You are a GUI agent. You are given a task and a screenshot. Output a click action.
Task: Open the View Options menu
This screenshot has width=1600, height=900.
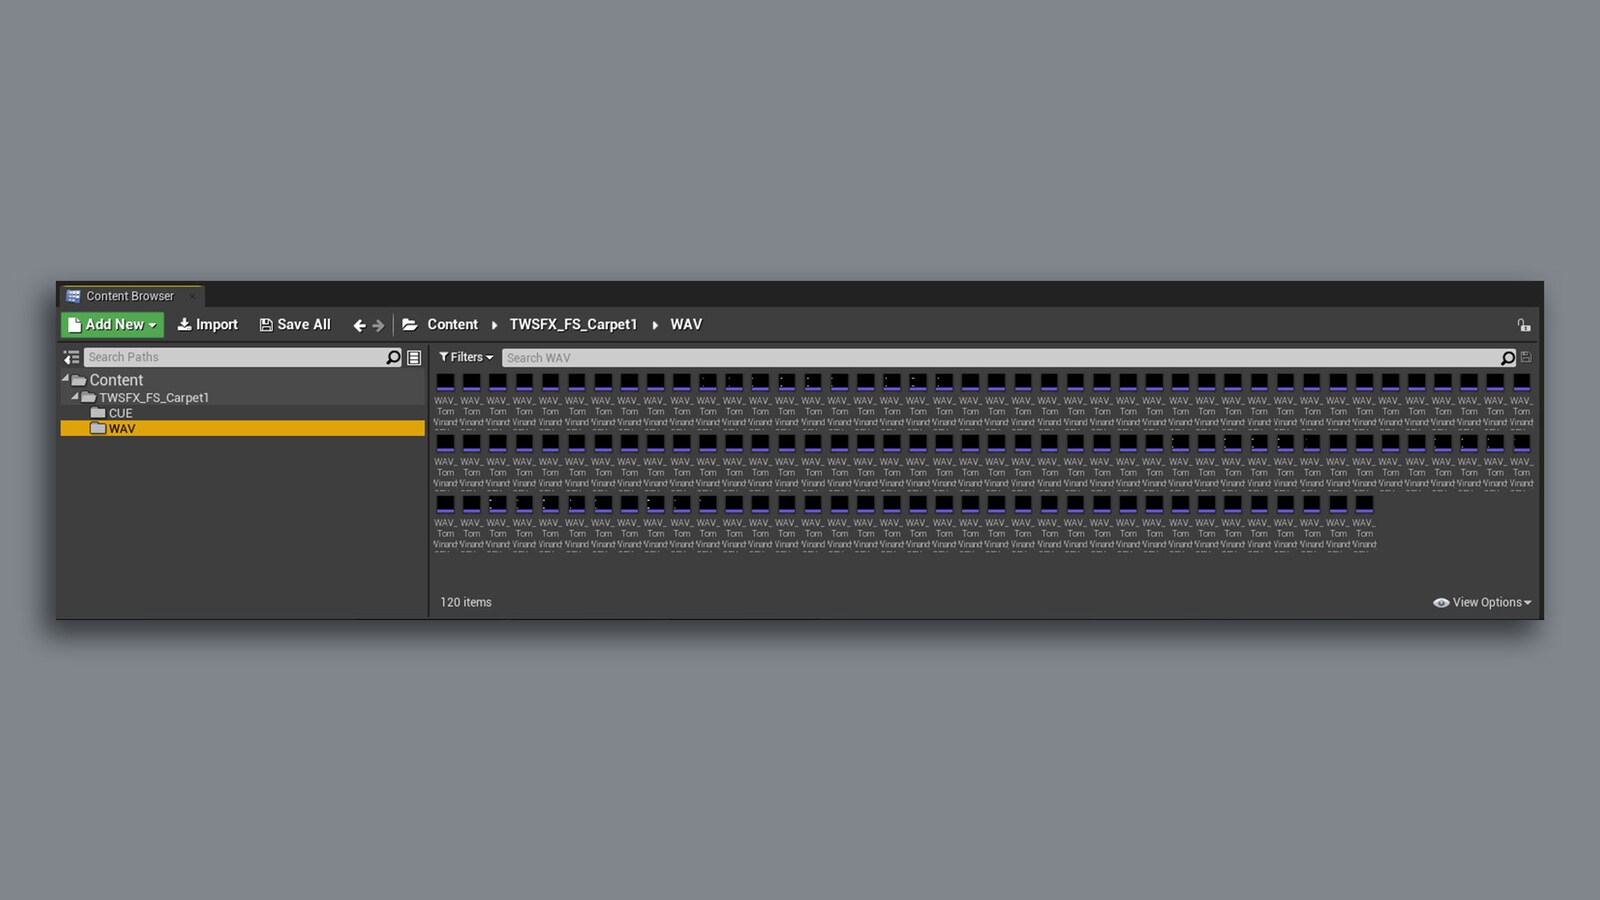click(1482, 602)
